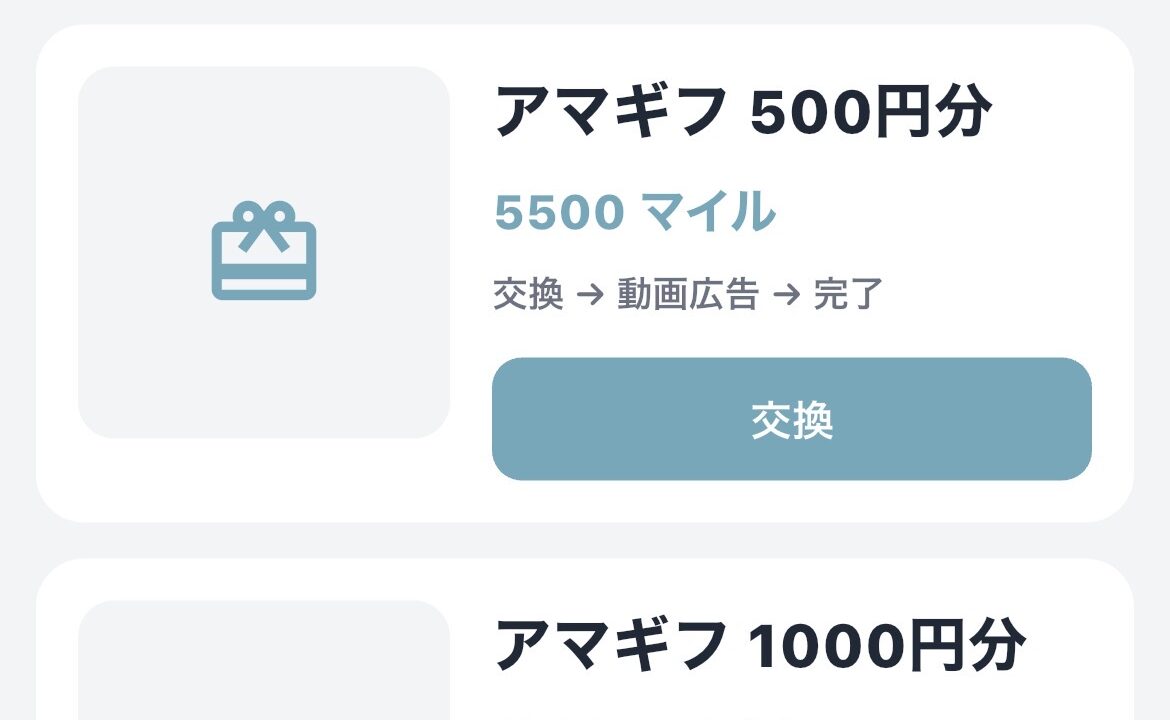Tap the first arrow in the exchange steps
The image size is (1170, 720).
pyautogui.click(x=590, y=295)
